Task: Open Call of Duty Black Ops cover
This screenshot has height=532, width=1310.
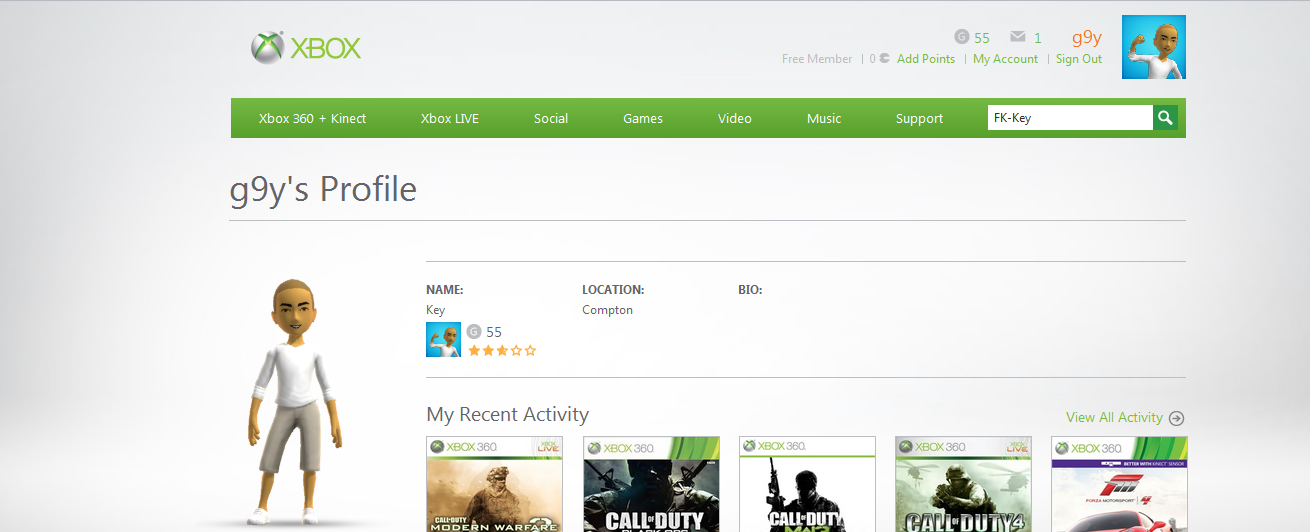Action: click(651, 484)
